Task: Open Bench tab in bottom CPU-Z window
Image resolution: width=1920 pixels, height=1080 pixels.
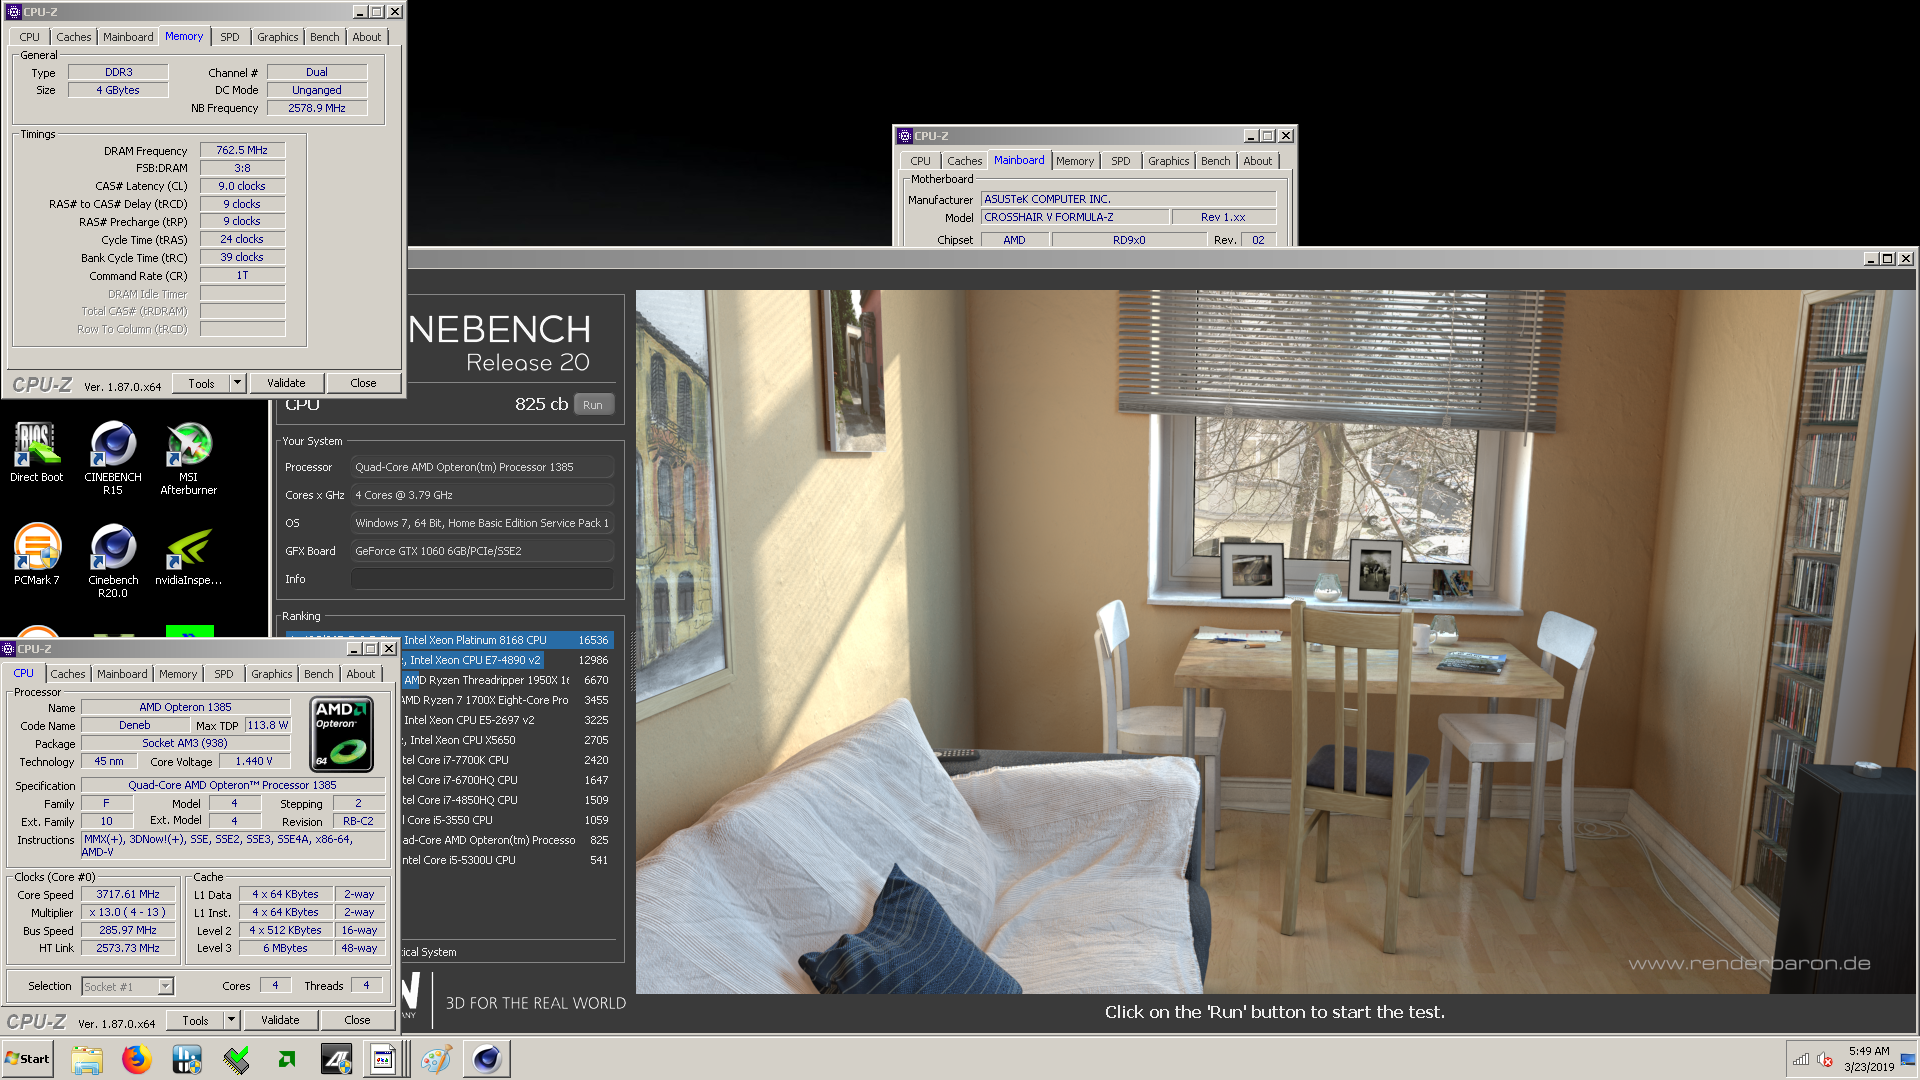Action: coord(319,674)
